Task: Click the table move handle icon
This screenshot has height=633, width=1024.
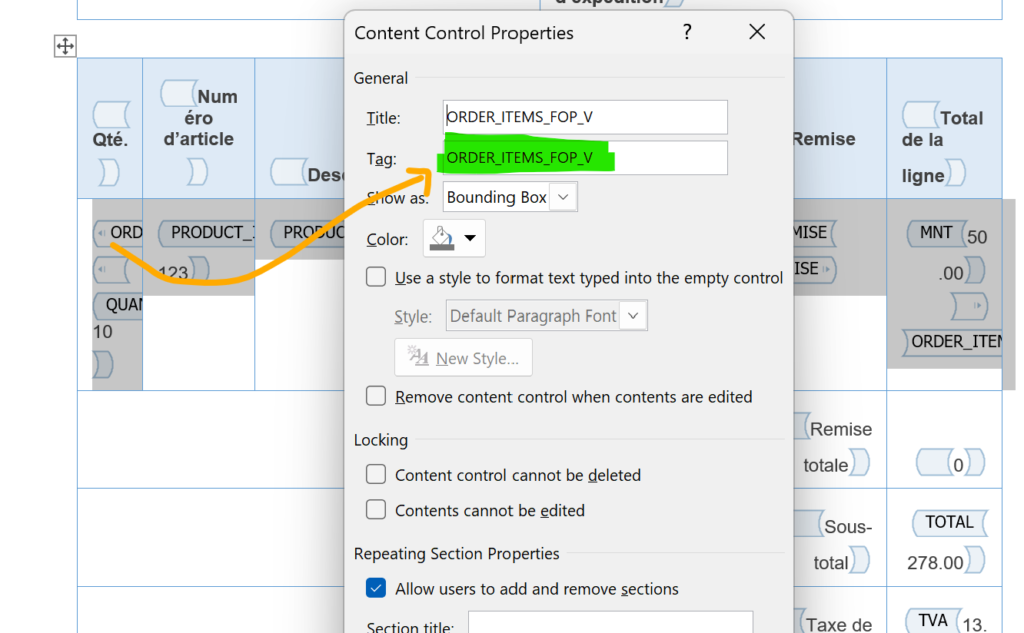Action: [65, 46]
